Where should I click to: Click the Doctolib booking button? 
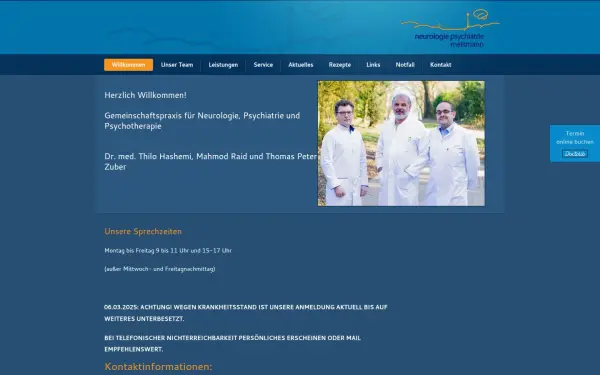[575, 153]
